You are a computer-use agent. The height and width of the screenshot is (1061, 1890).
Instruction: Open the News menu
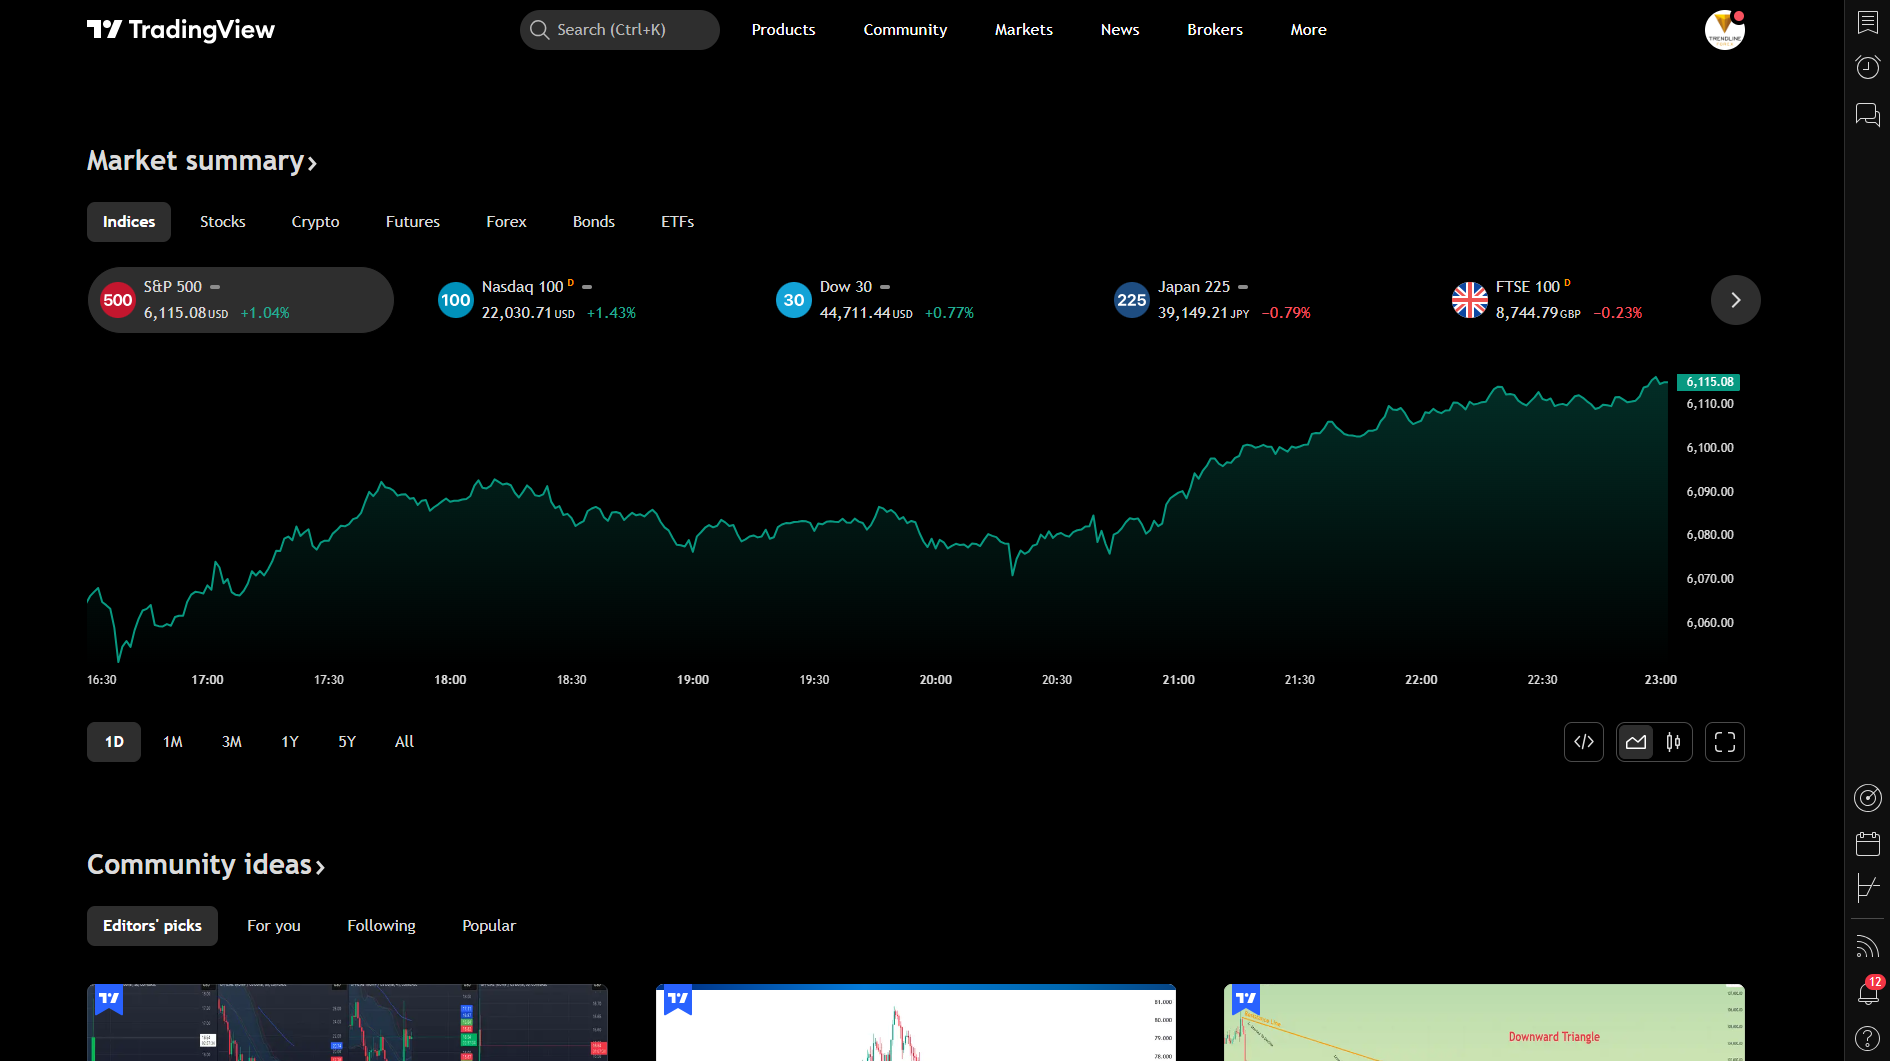tap(1120, 30)
